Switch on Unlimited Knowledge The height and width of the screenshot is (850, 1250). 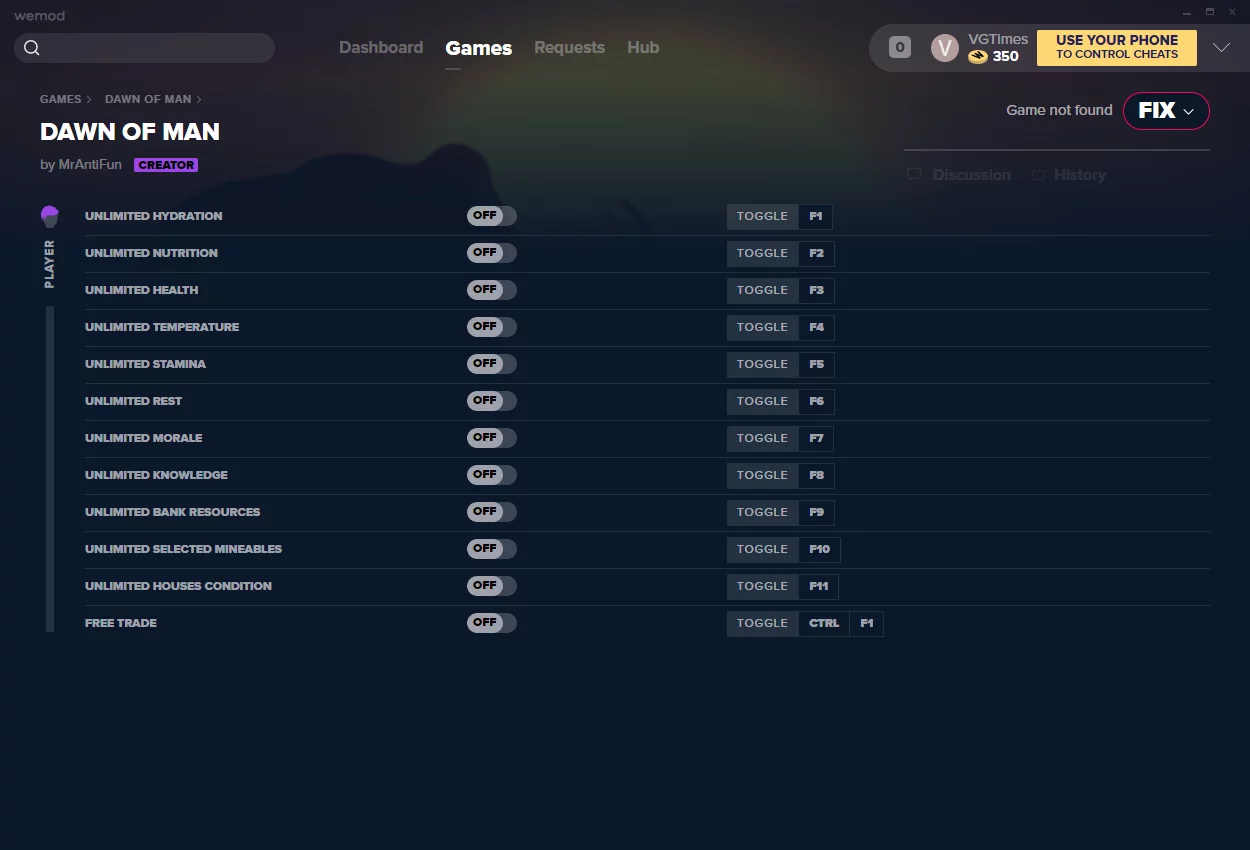[492, 475]
